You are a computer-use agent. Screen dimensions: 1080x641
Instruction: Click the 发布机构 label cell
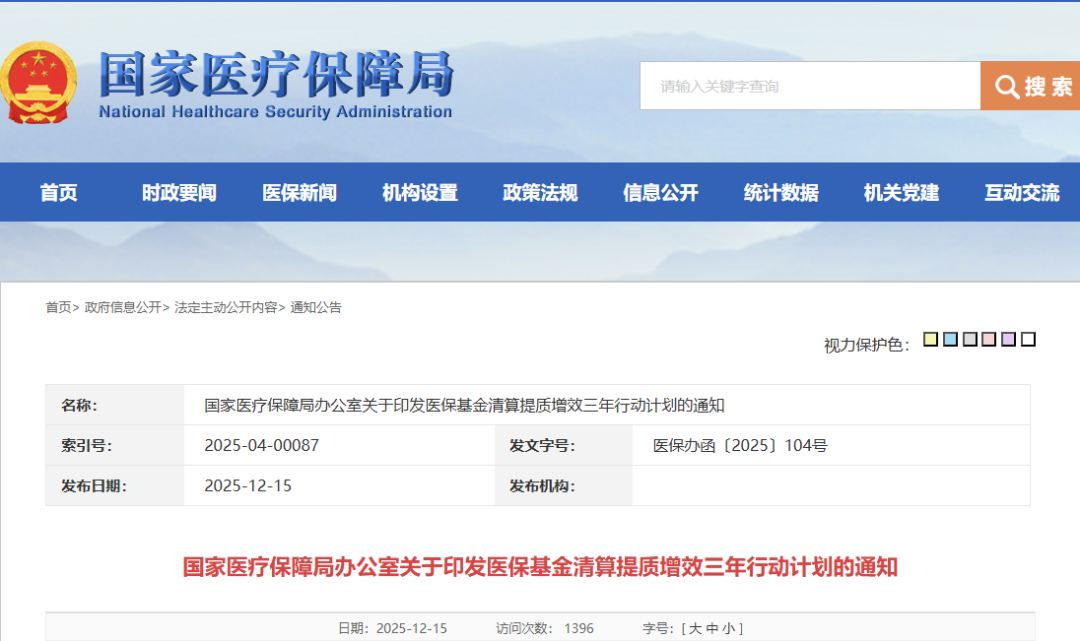pyautogui.click(x=563, y=486)
